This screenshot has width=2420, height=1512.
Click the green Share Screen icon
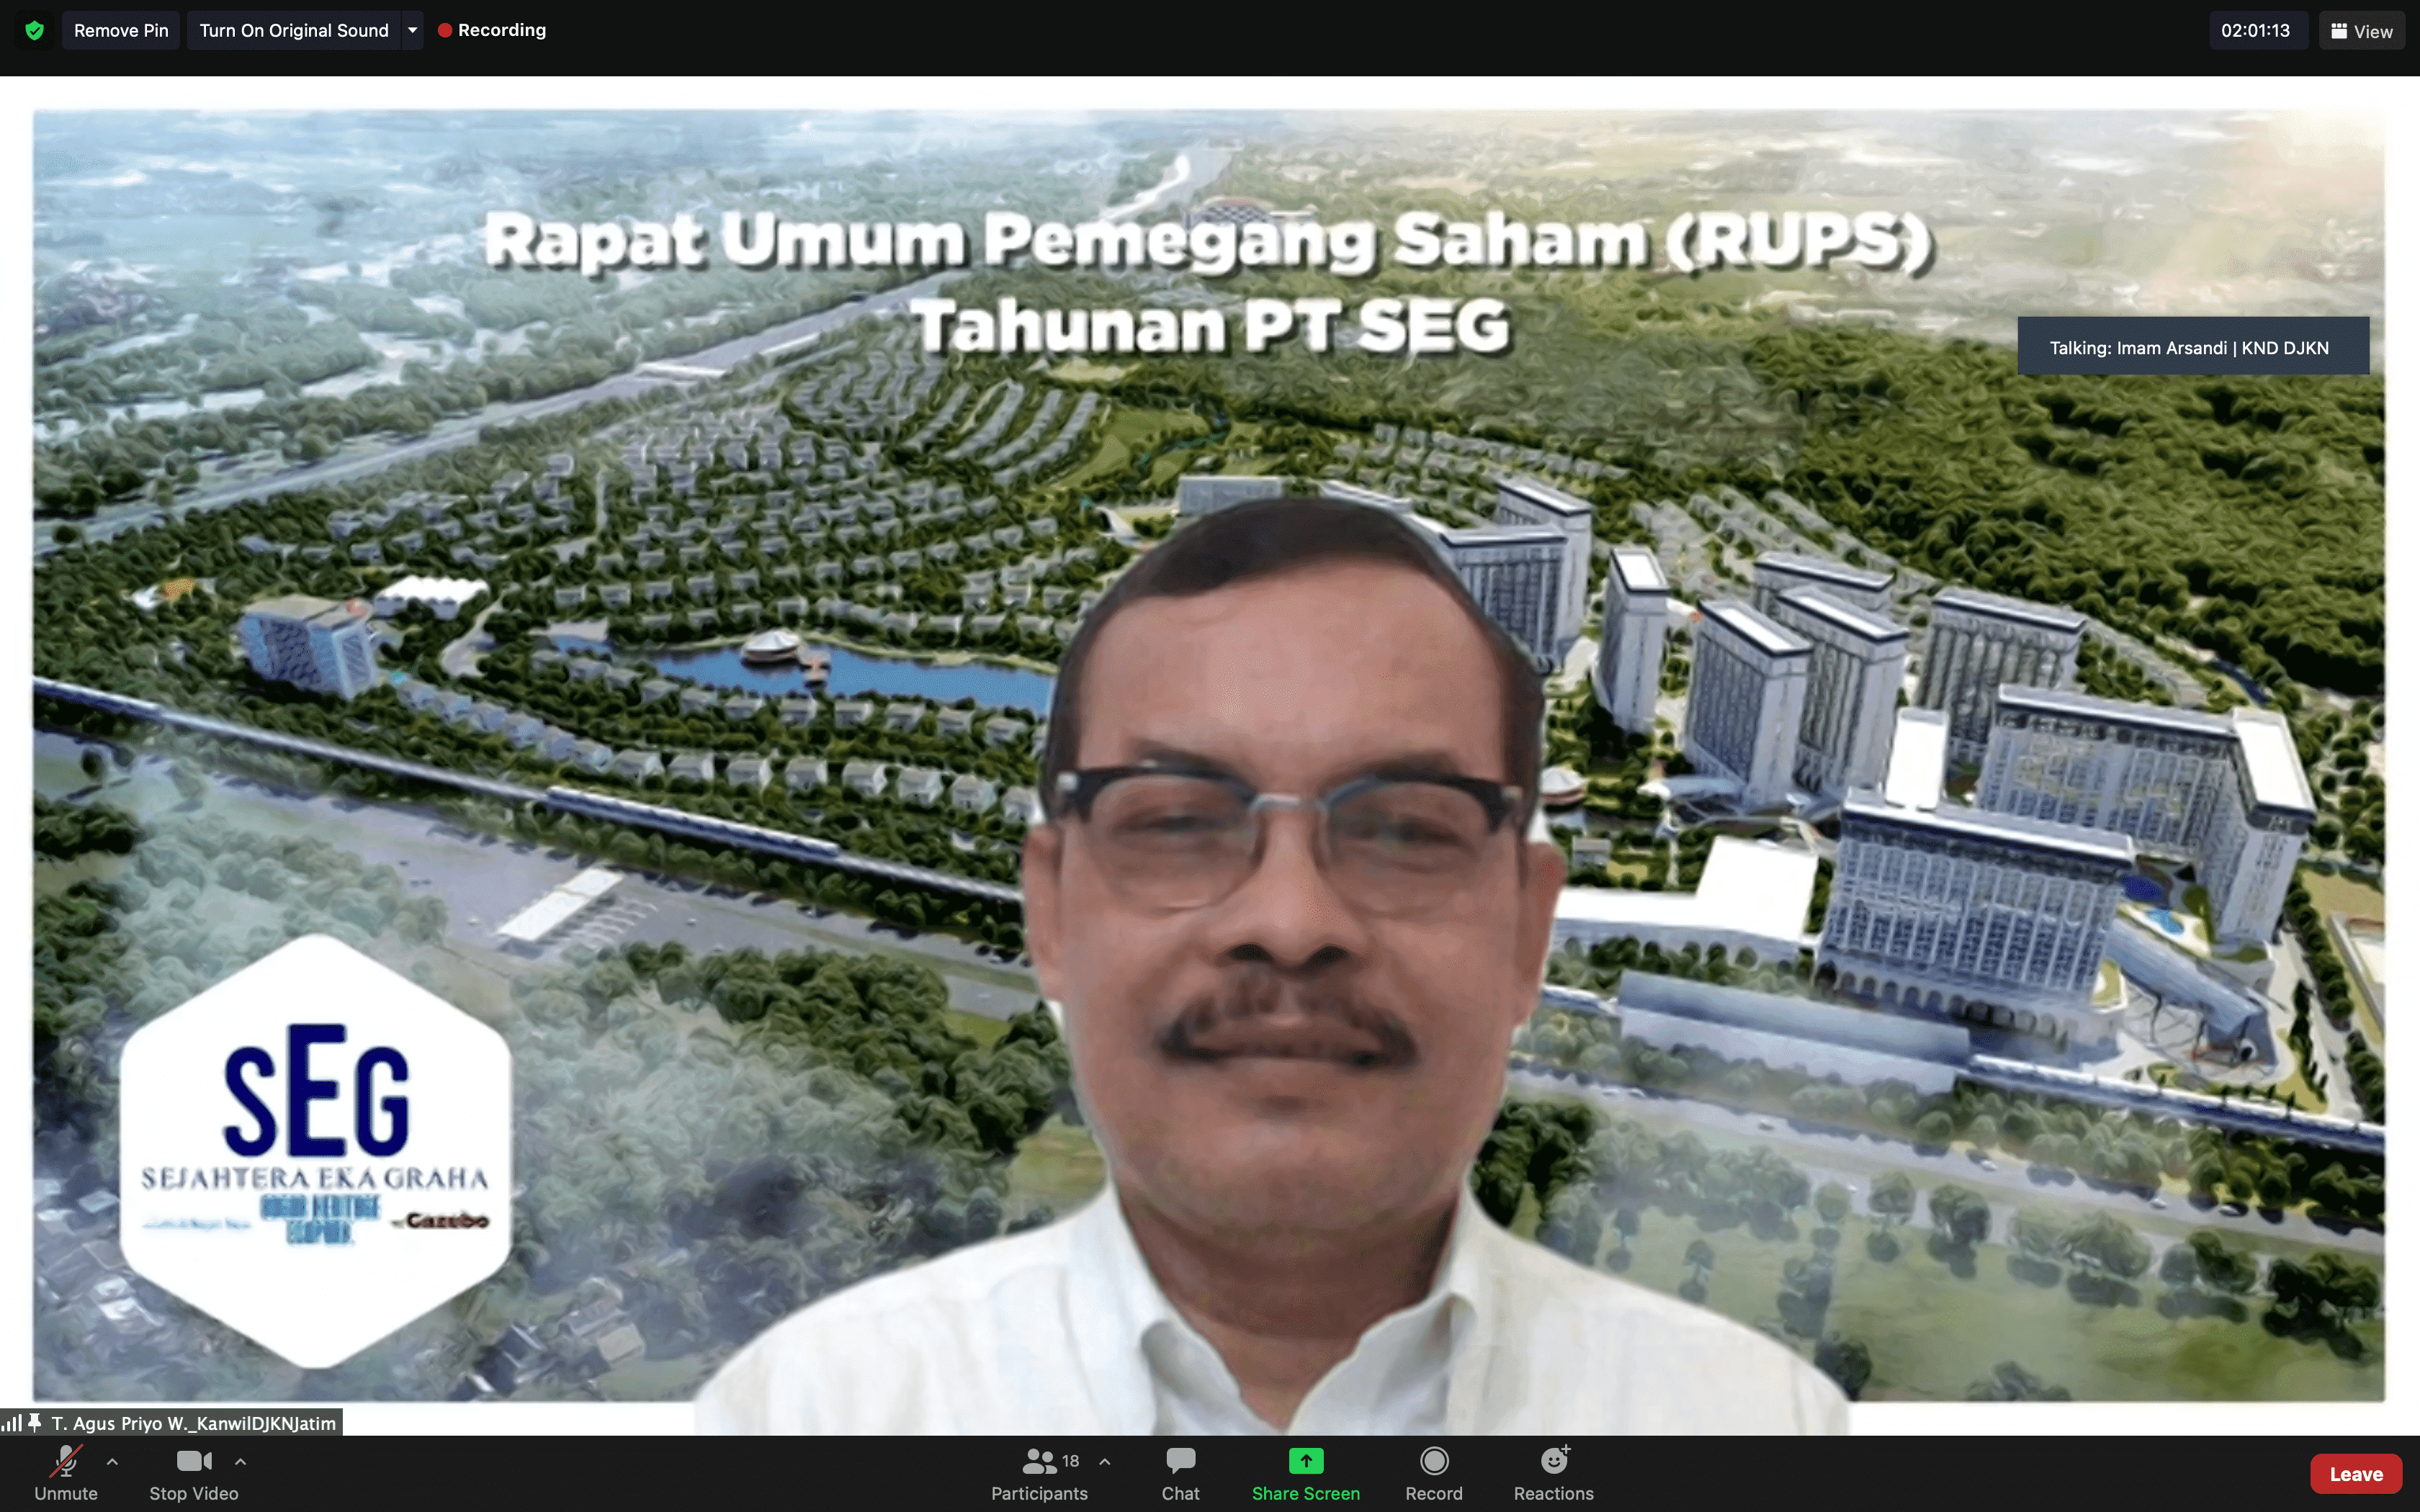pos(1305,1461)
